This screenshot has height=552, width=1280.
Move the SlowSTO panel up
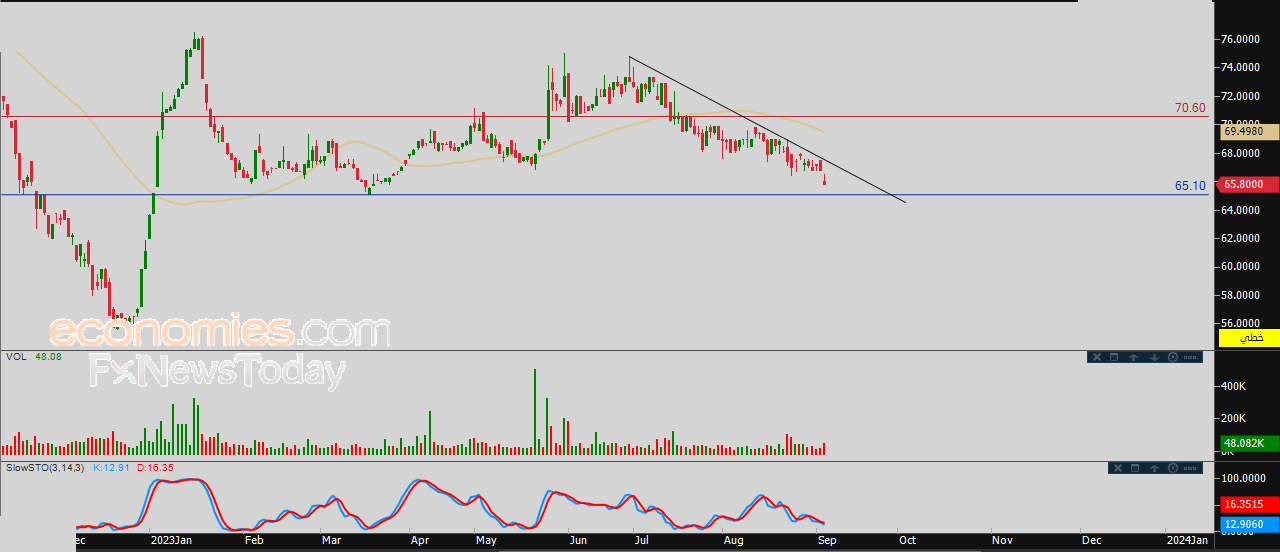pyautogui.click(x=1154, y=468)
